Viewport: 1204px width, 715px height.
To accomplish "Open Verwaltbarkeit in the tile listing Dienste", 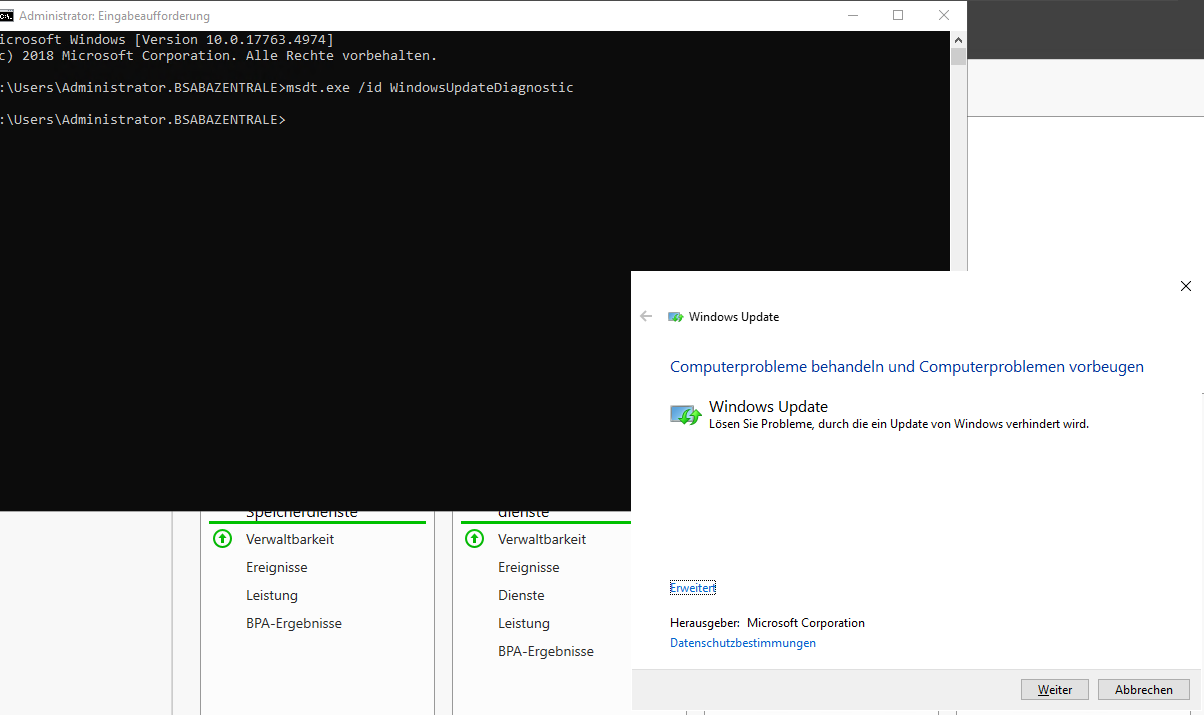I will (542, 539).
